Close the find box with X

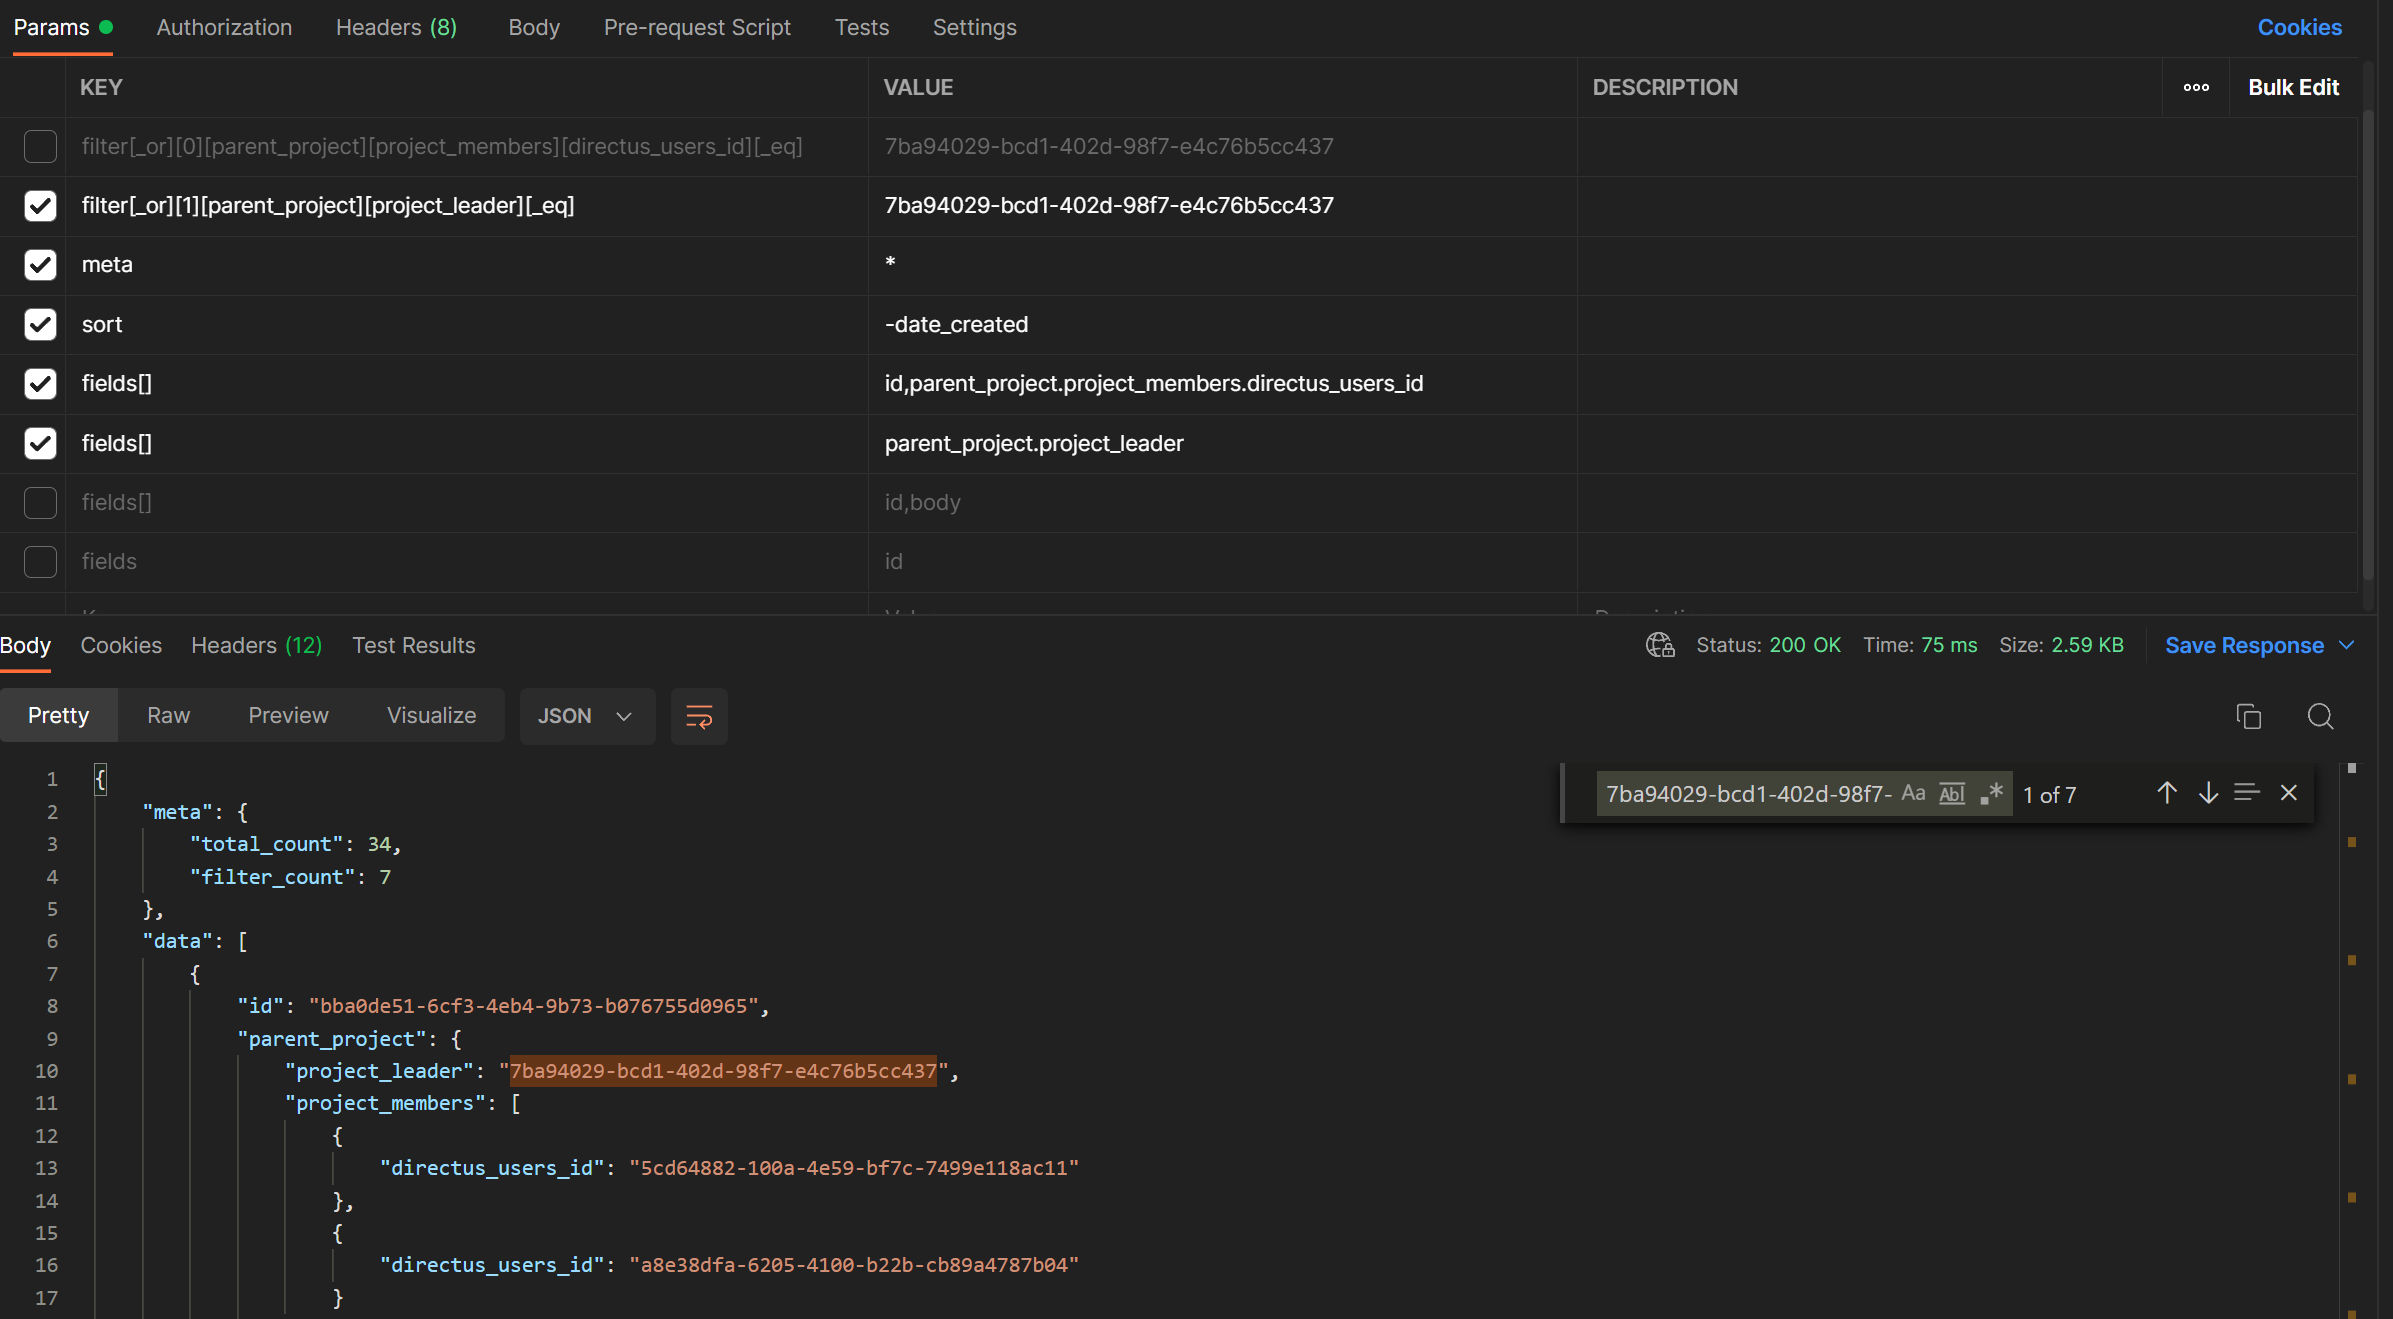click(x=2289, y=793)
